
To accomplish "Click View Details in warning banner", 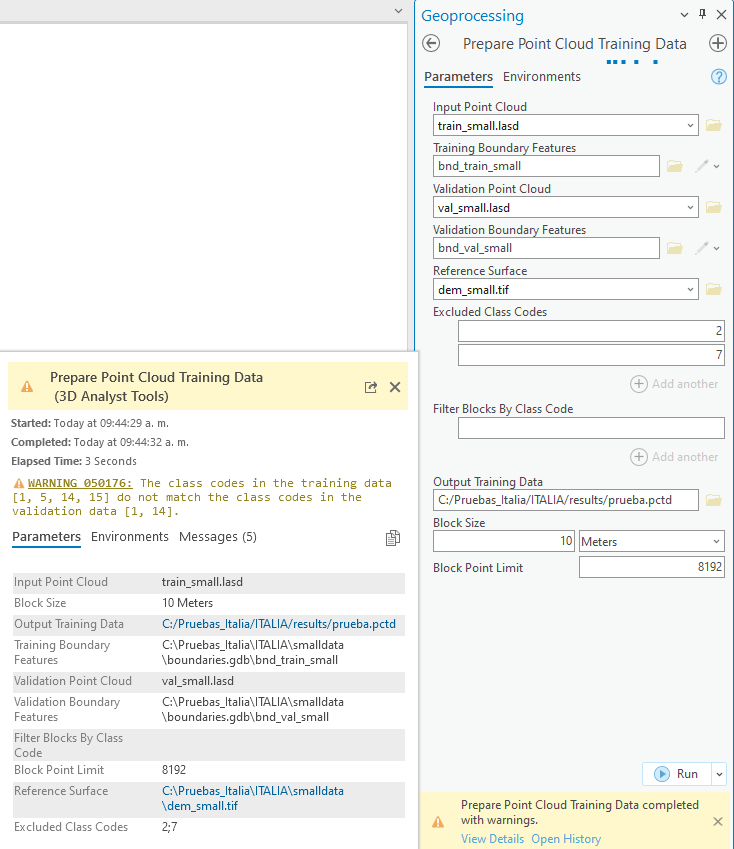I will pyautogui.click(x=493, y=839).
